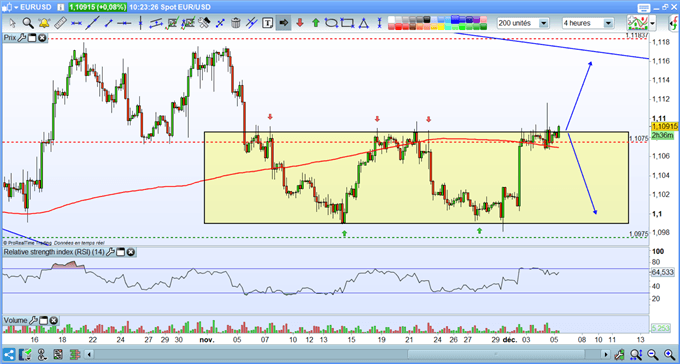This screenshot has height=364, width=680.
Task: Open the Prix panel wrench settings
Action: tap(23, 38)
